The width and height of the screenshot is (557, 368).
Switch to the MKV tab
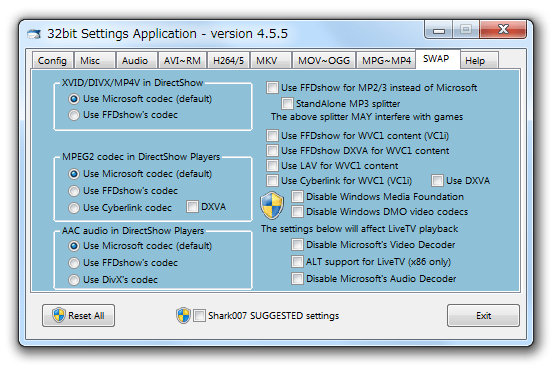[271, 61]
